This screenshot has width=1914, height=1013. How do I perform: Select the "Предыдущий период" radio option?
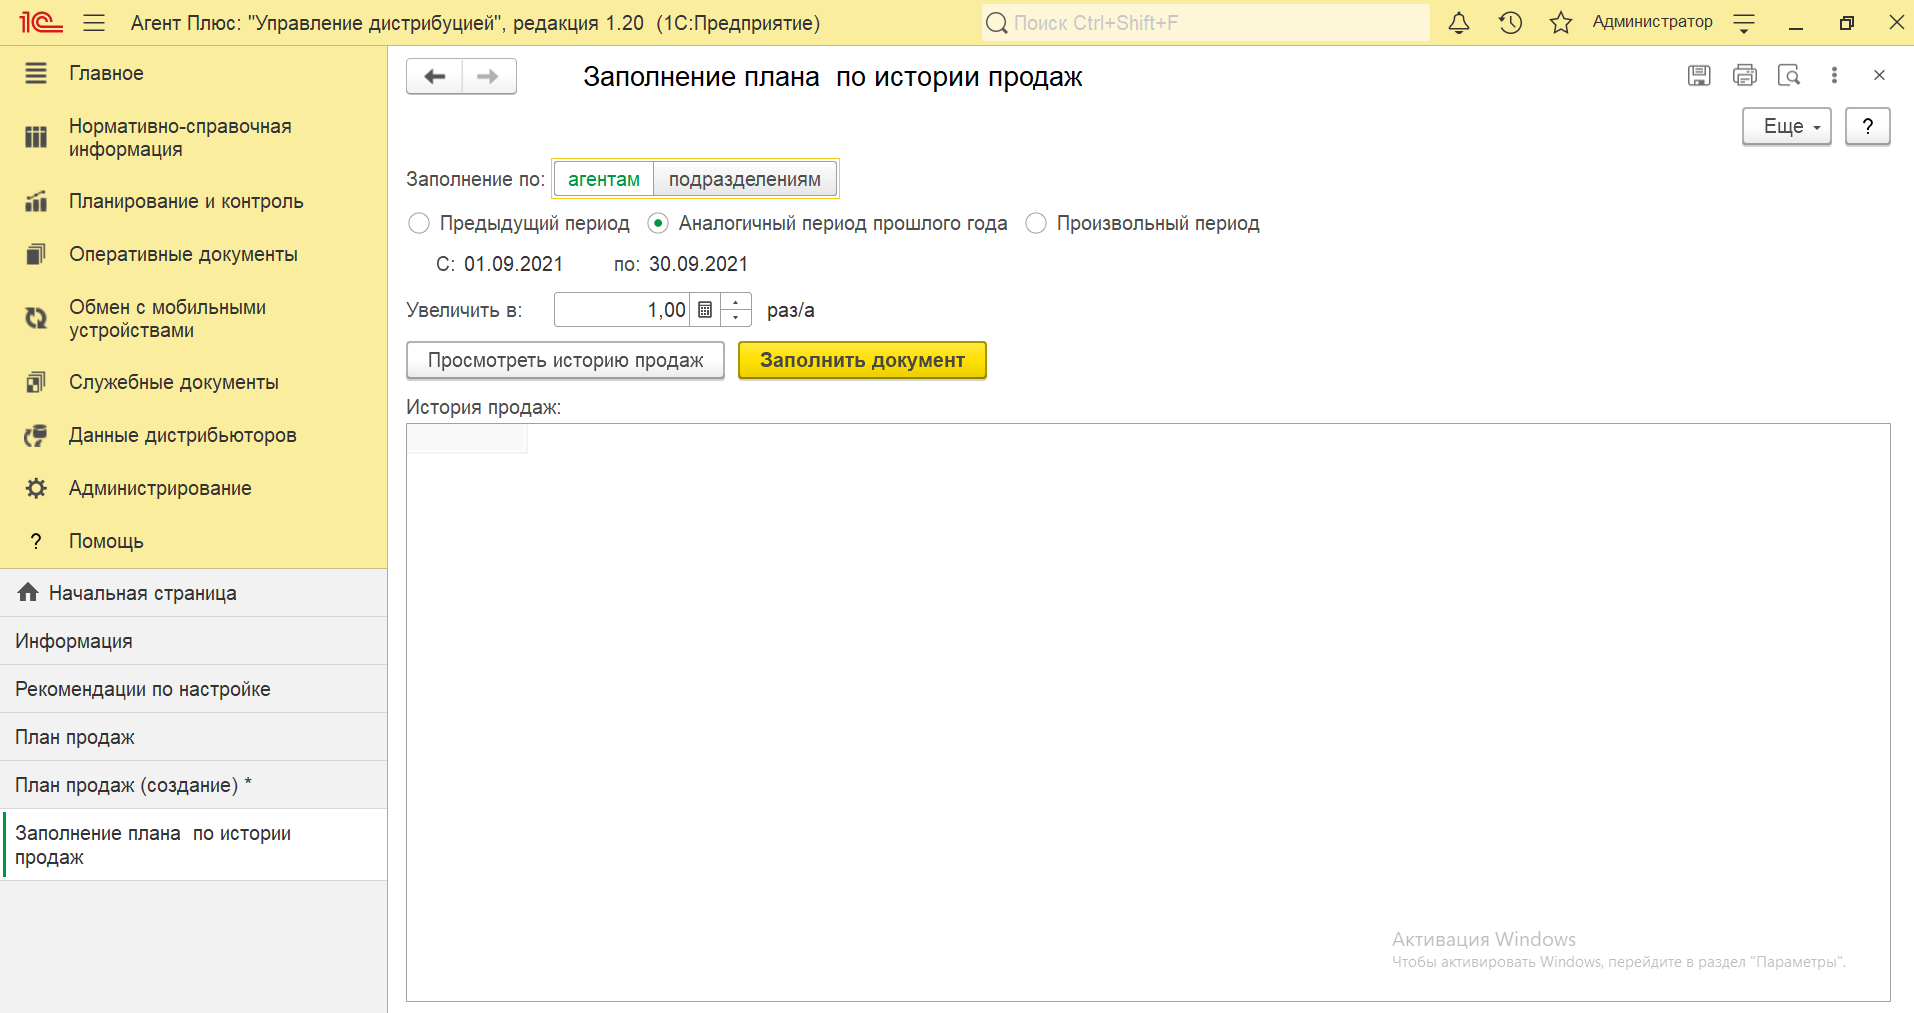[x=419, y=223]
